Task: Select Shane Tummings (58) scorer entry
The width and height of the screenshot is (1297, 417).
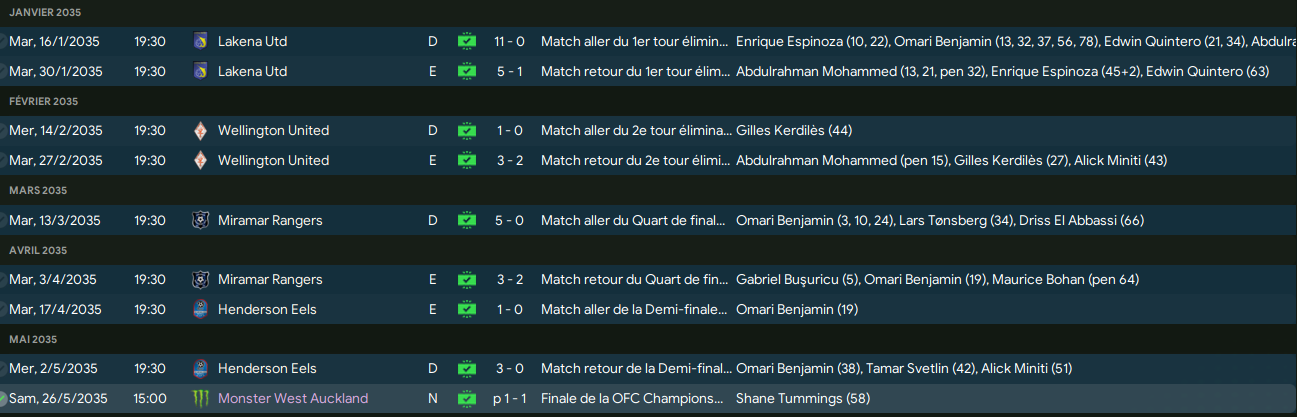Action: point(802,398)
